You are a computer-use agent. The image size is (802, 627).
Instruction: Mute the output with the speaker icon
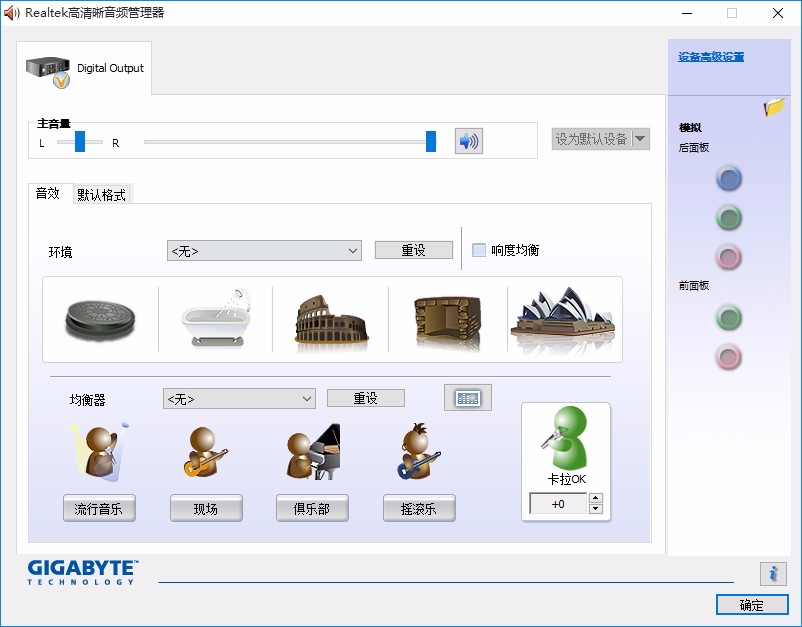pos(466,139)
